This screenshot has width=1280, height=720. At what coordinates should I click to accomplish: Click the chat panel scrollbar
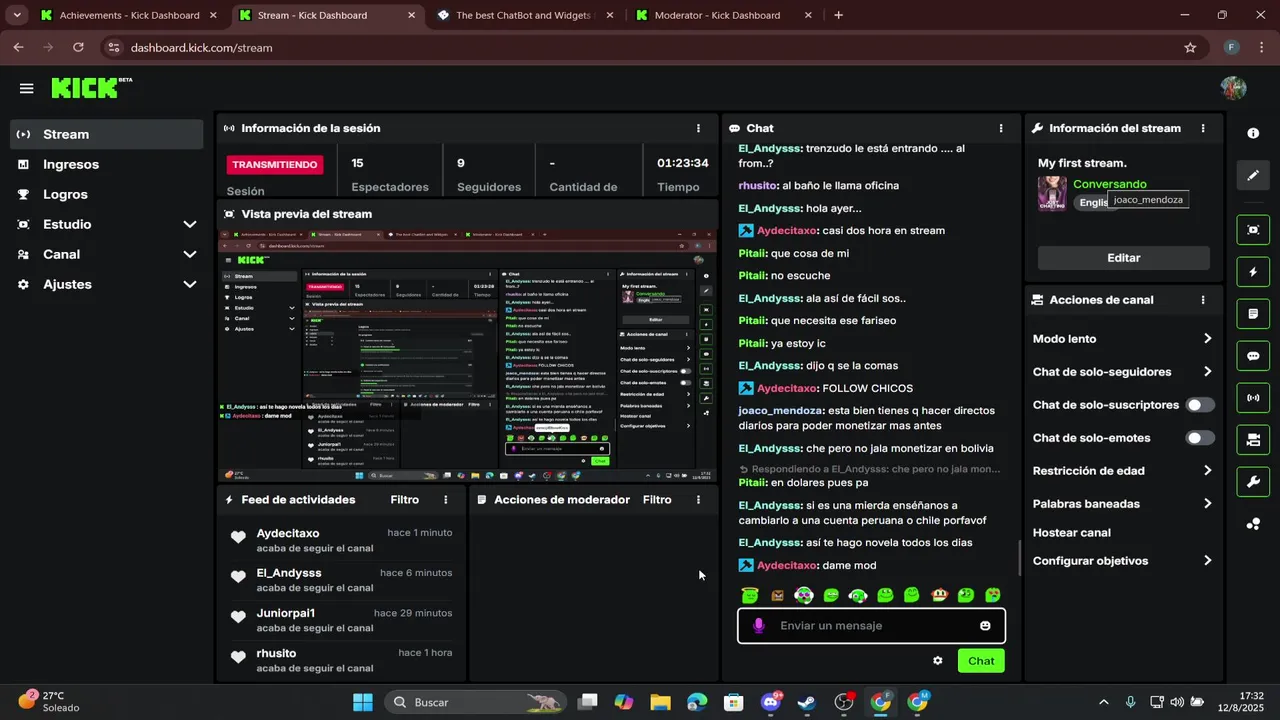[1019, 558]
